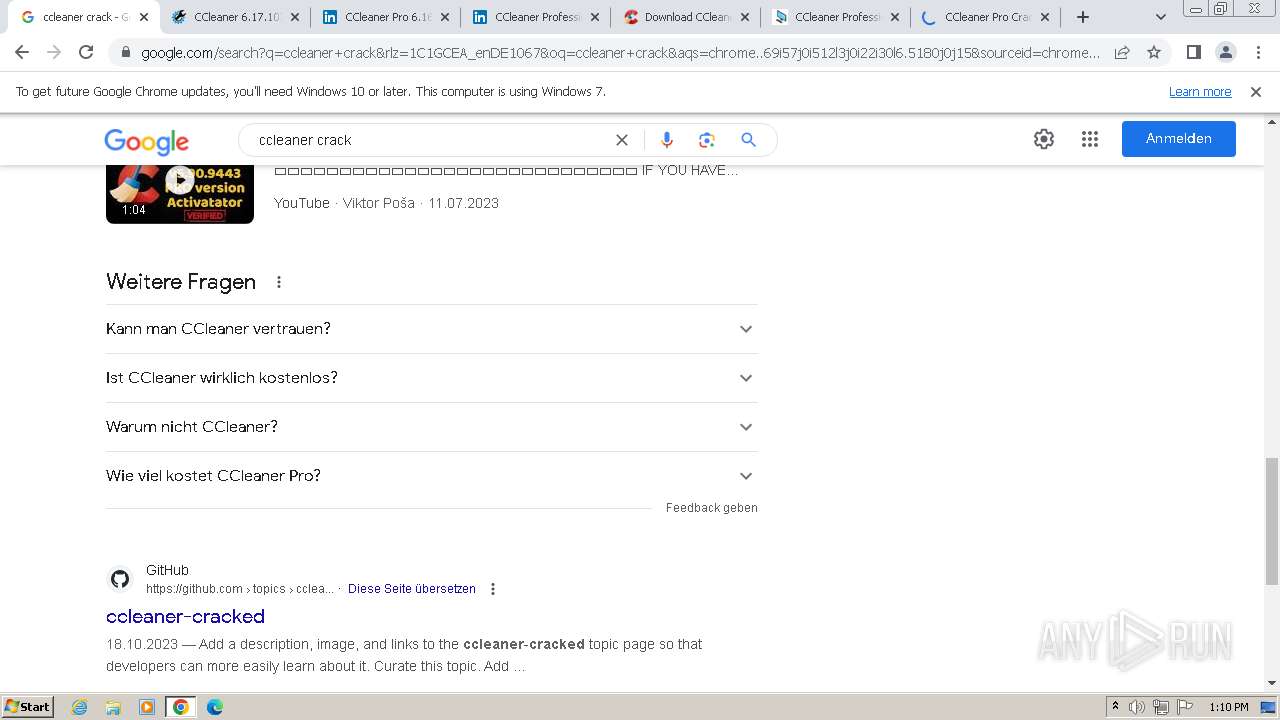The image size is (1280, 720).
Task: Expand Warum nicht CCleaner? question
Action: point(432,427)
